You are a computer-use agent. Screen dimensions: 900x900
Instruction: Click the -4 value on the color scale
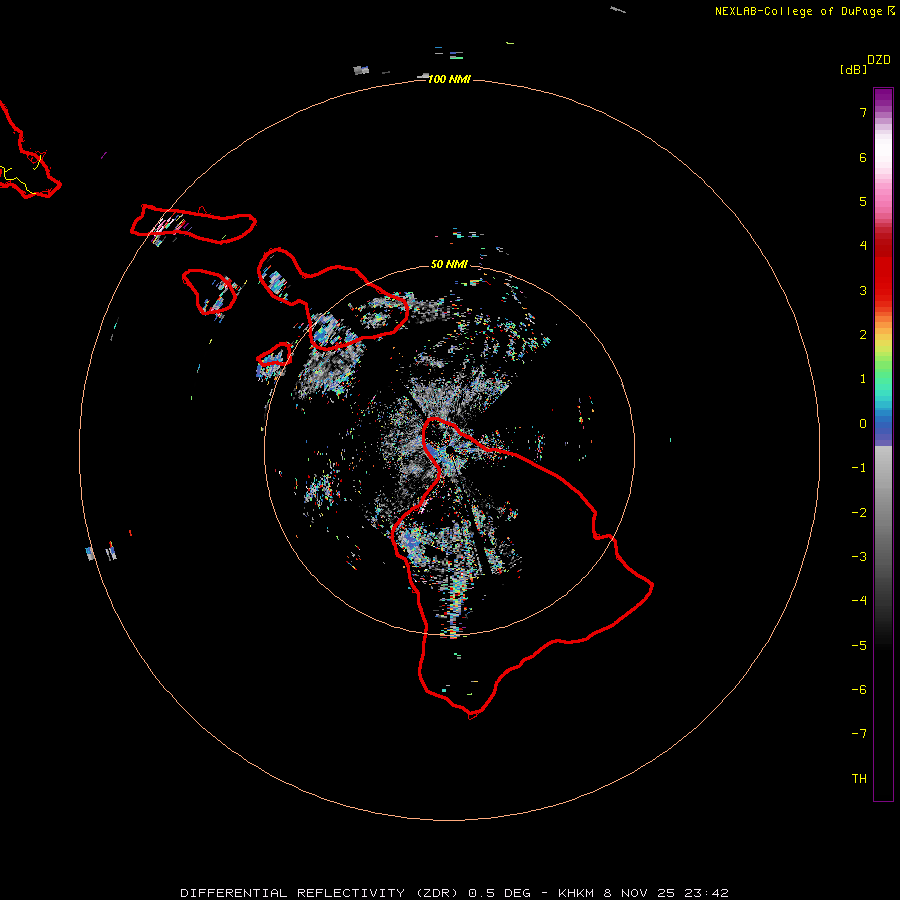click(859, 601)
